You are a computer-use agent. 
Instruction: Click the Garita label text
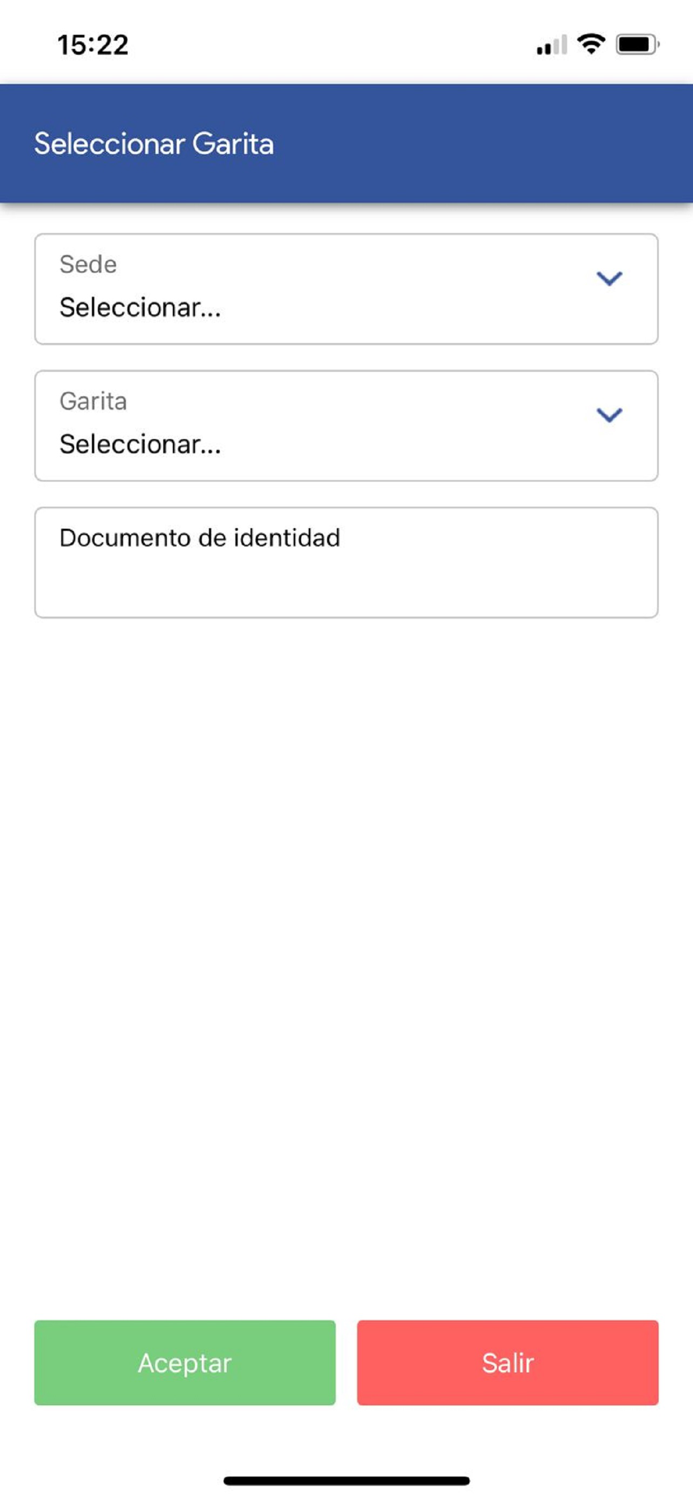pyautogui.click(x=93, y=401)
